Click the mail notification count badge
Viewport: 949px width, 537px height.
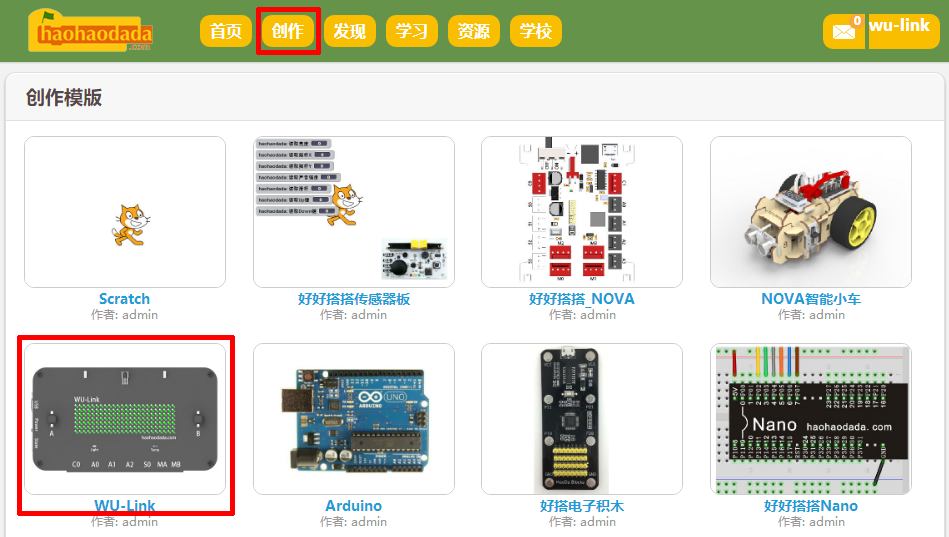click(x=857, y=21)
